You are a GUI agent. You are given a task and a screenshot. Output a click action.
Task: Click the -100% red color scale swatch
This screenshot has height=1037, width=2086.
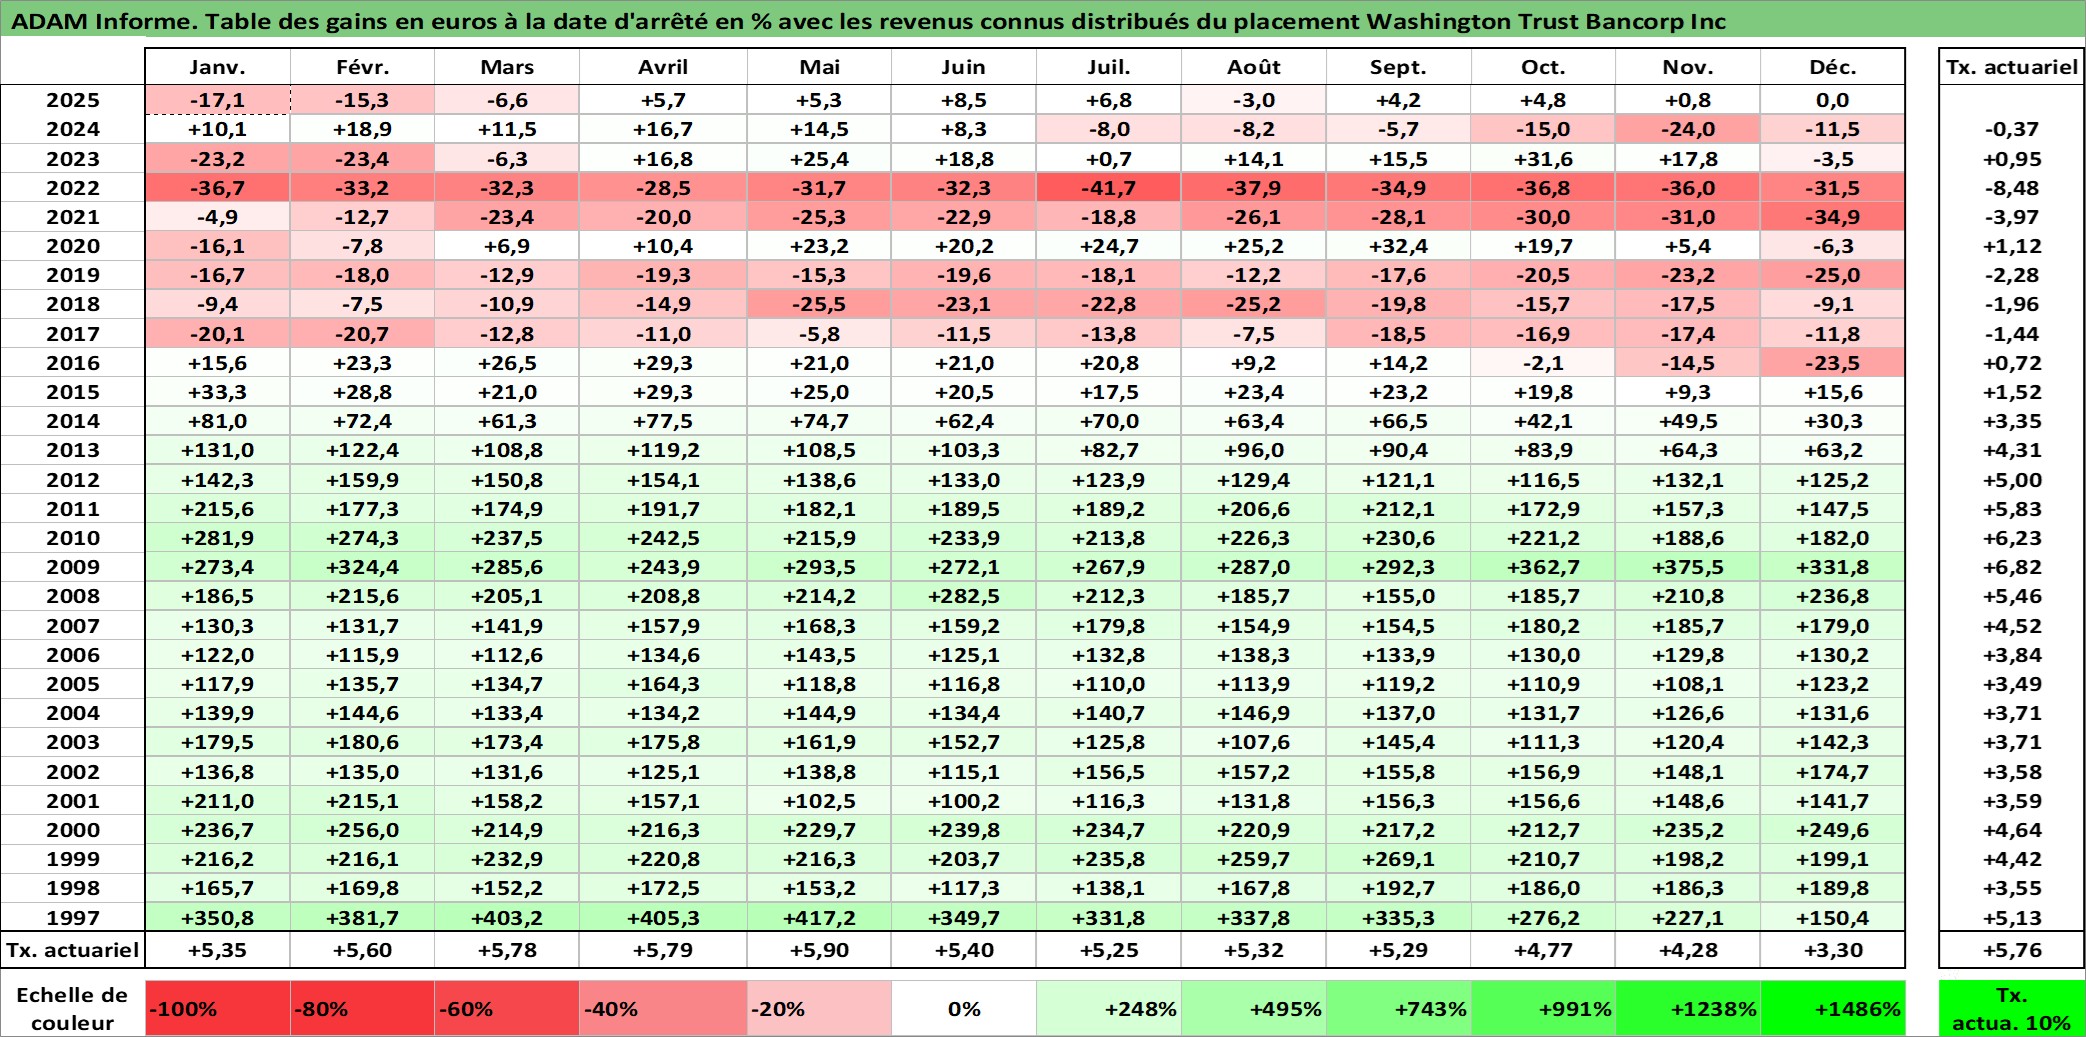[217, 1008]
